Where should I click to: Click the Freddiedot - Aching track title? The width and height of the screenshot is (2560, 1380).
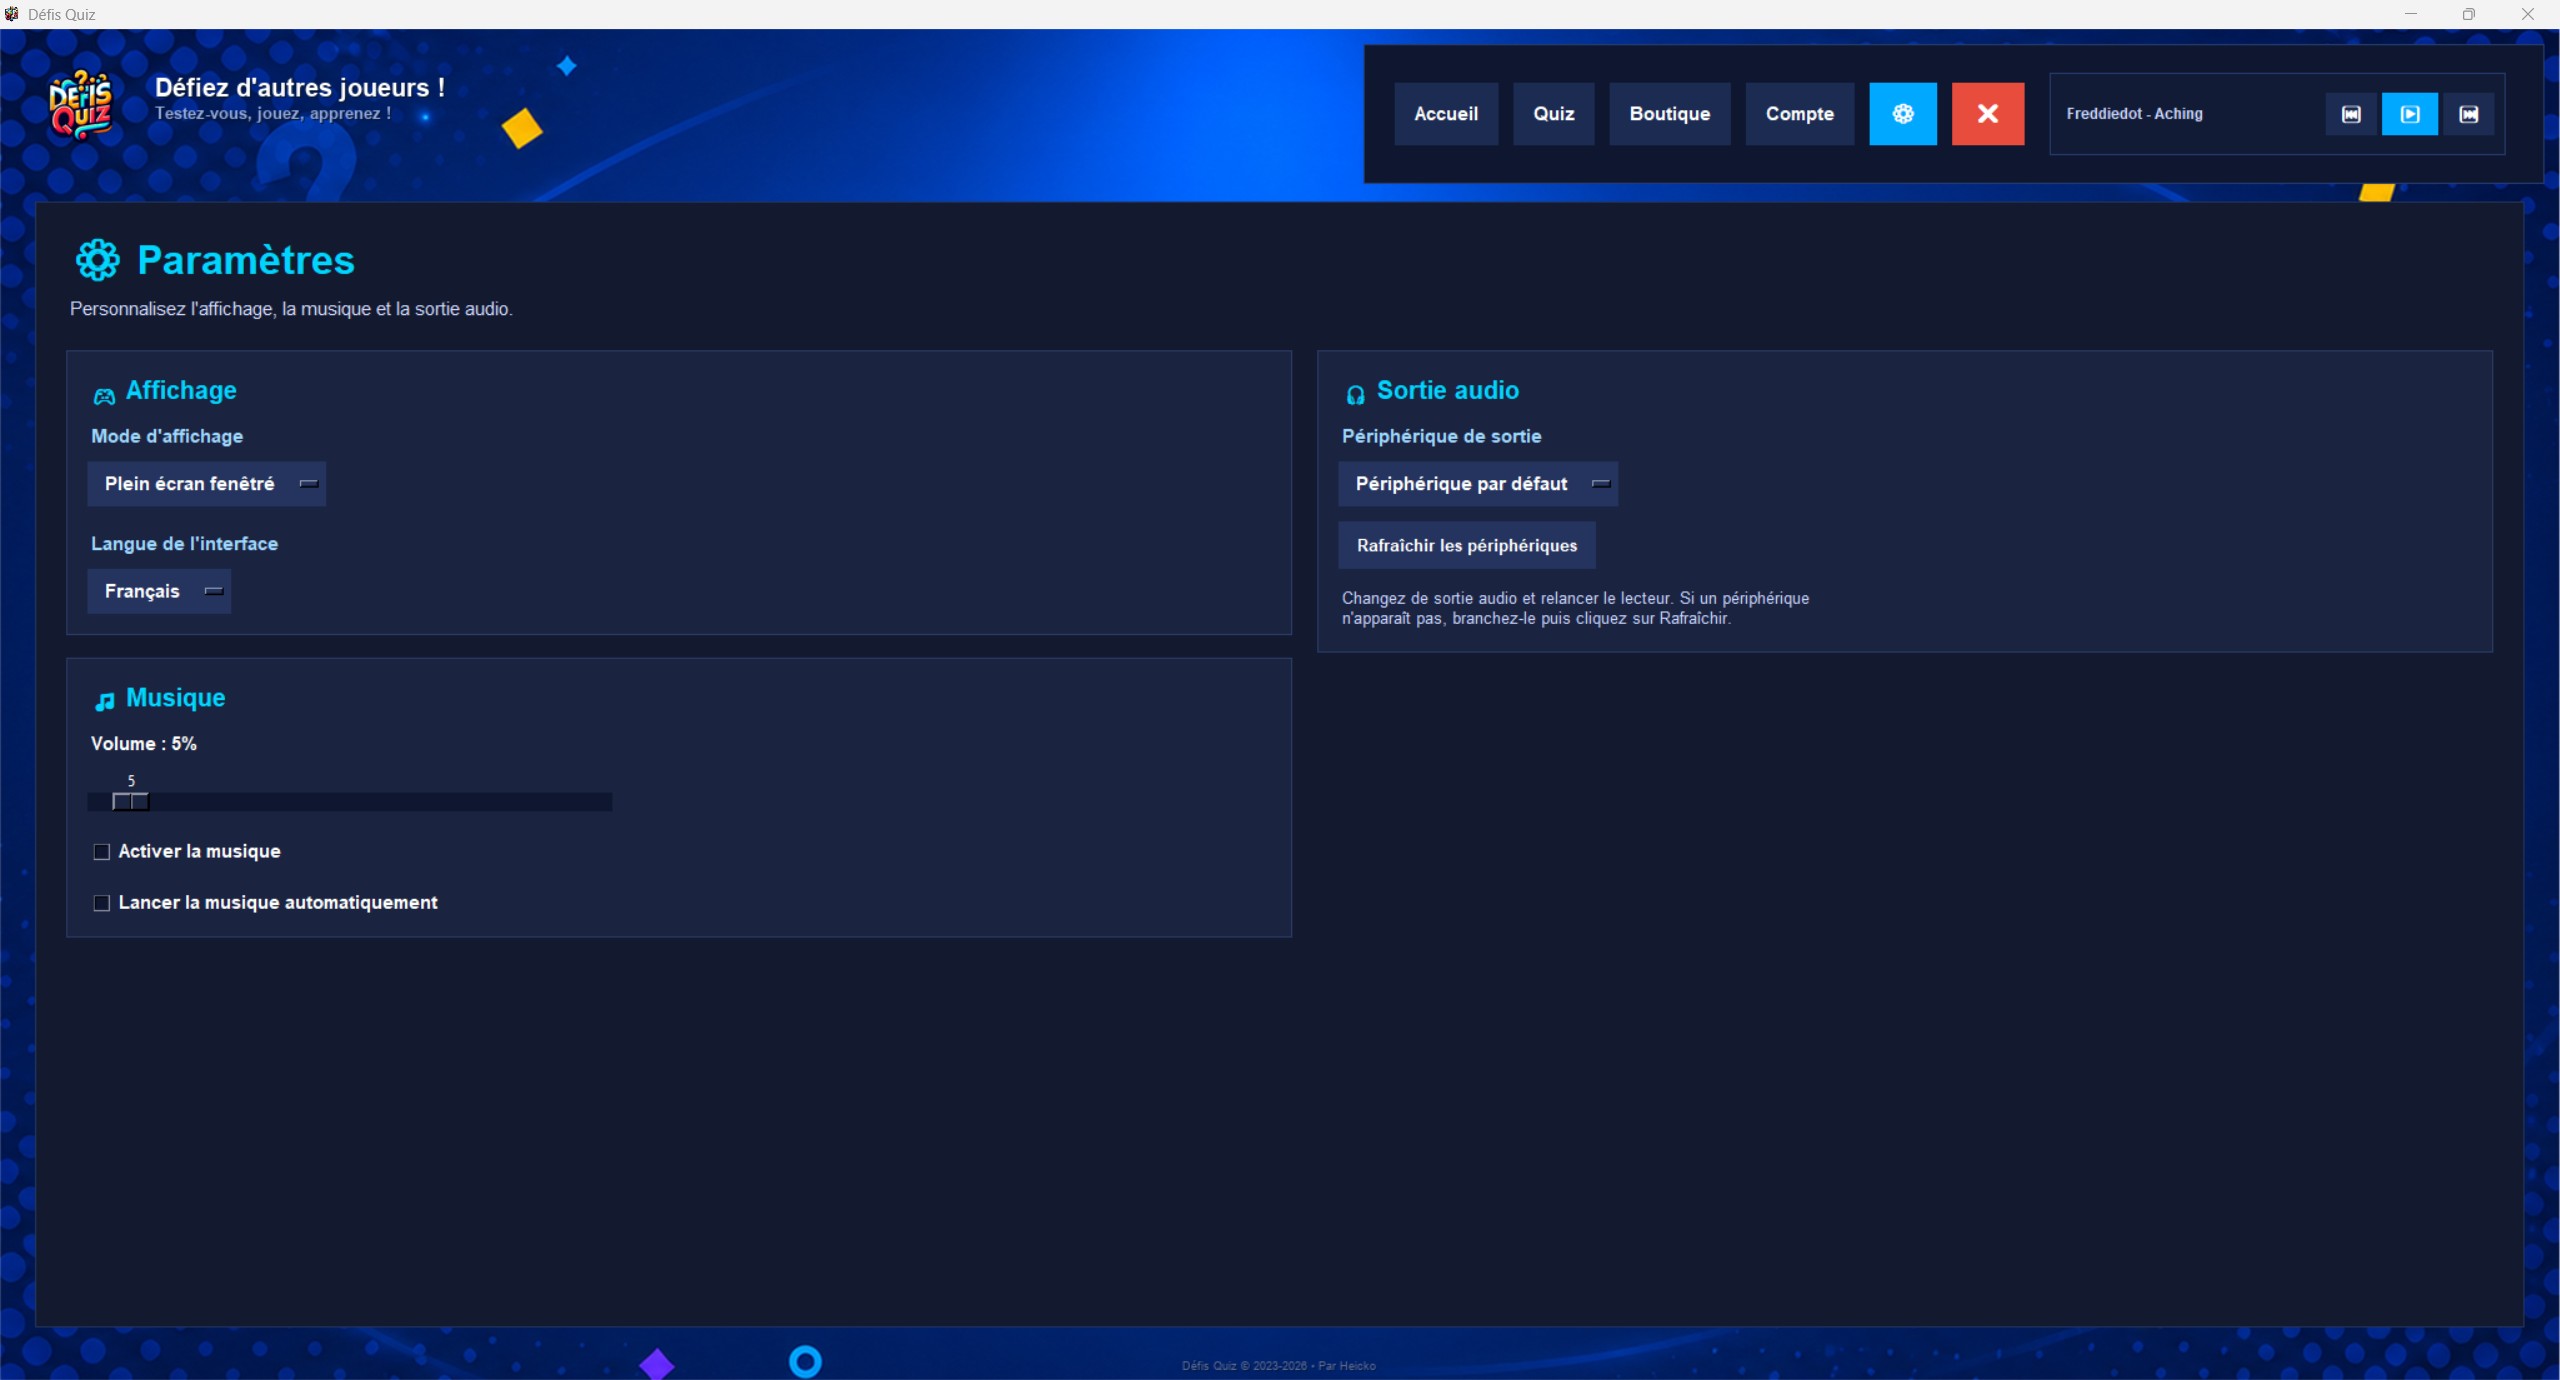tap(2134, 114)
